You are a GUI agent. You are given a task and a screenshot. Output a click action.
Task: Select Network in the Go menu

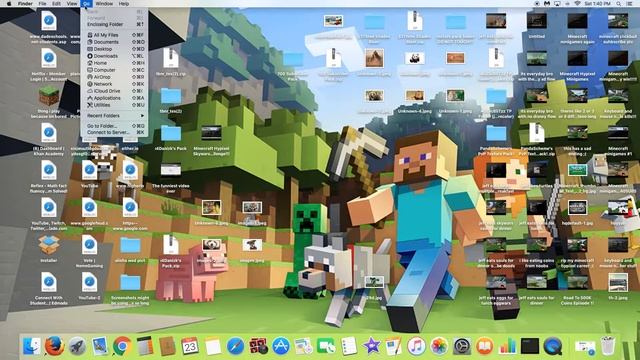[114, 84]
